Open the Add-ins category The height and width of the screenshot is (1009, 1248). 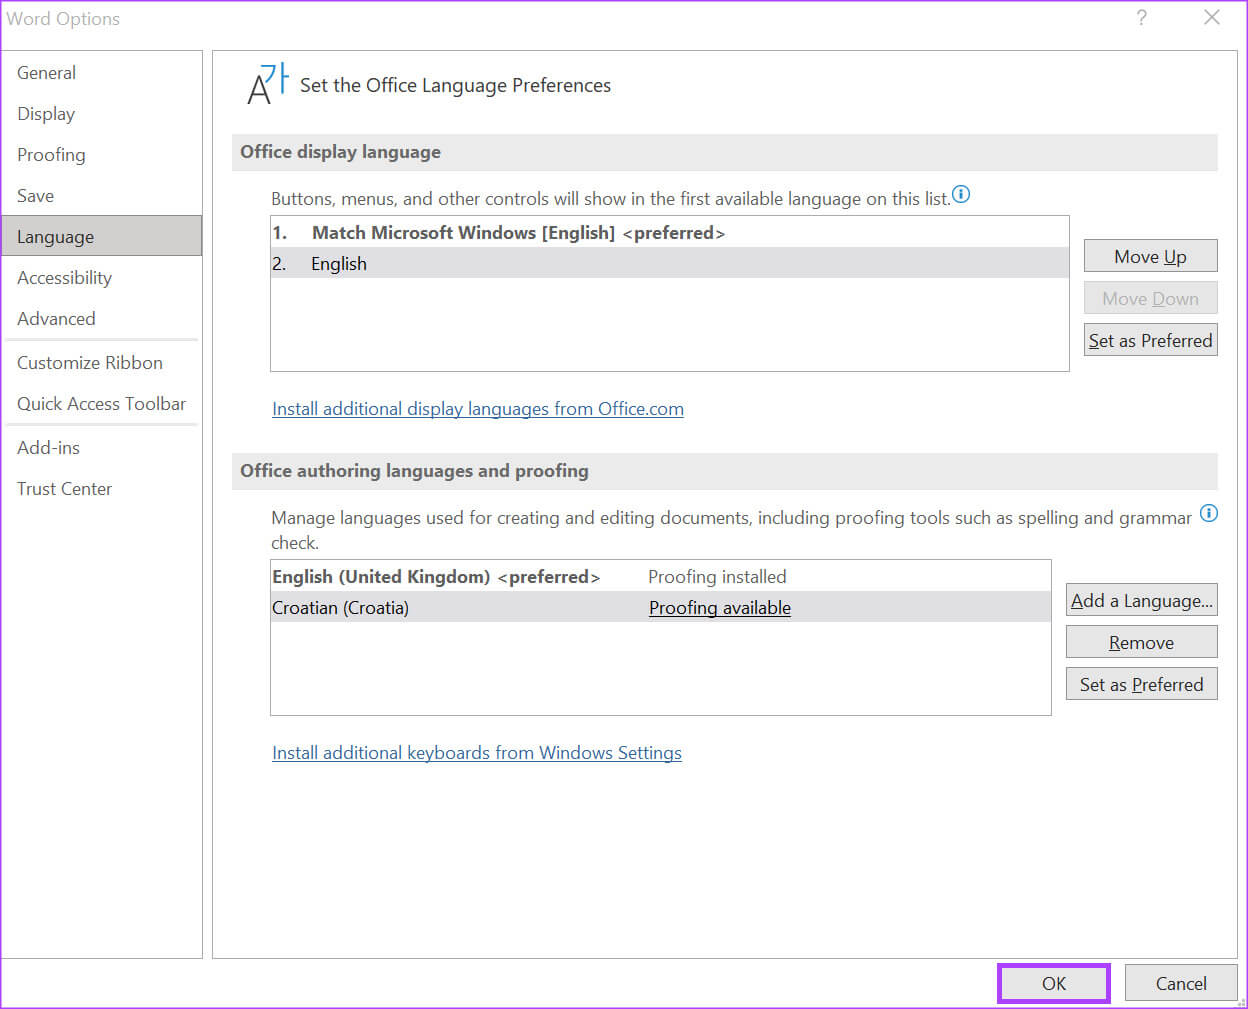[102, 448]
